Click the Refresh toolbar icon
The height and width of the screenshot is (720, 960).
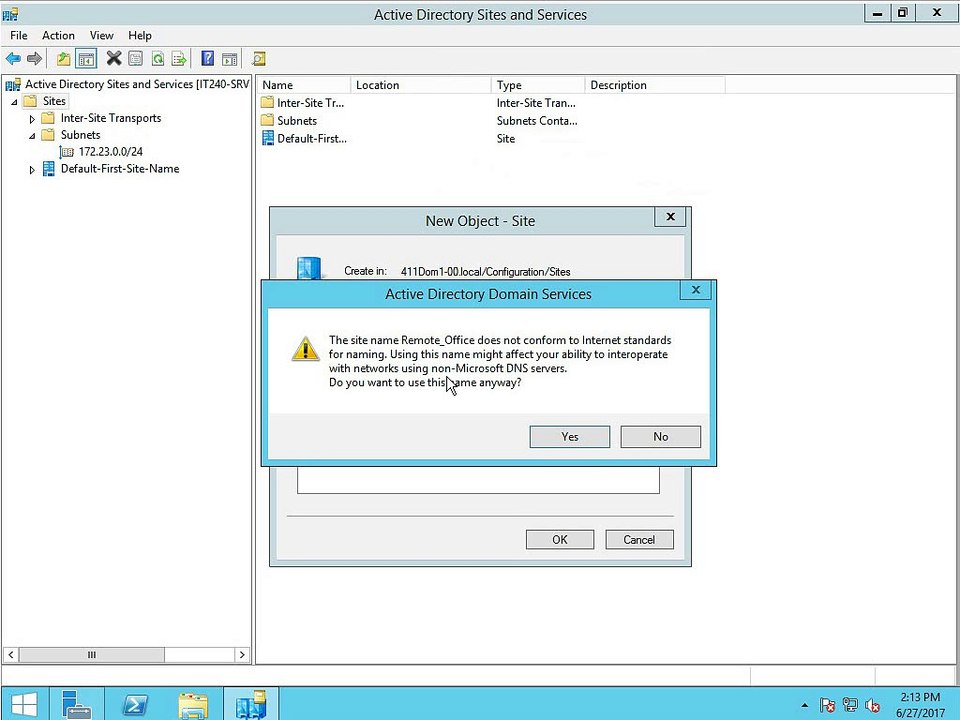[157, 59]
